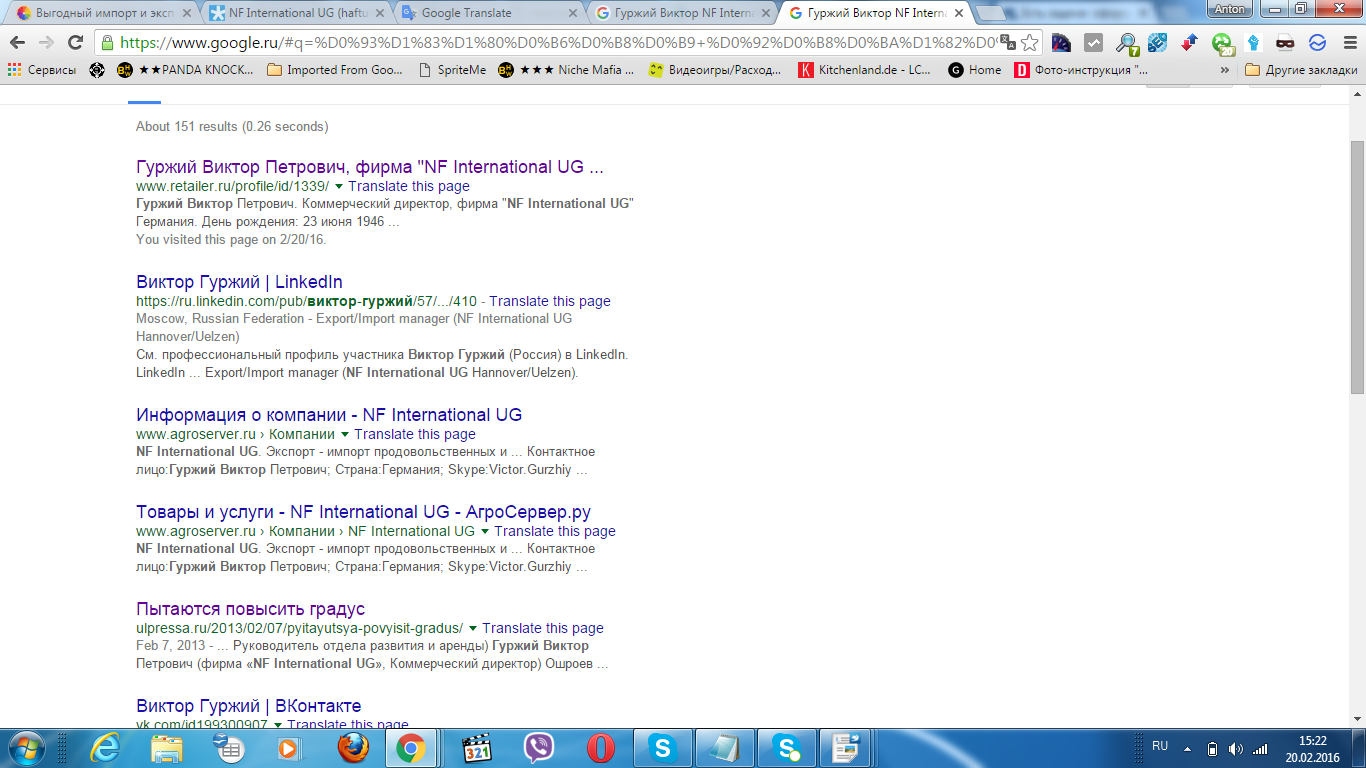Viewport: 1366px width, 768px height.
Task: Expand the dropdown arrow beside the retailer.ru URL
Action: tap(339, 187)
